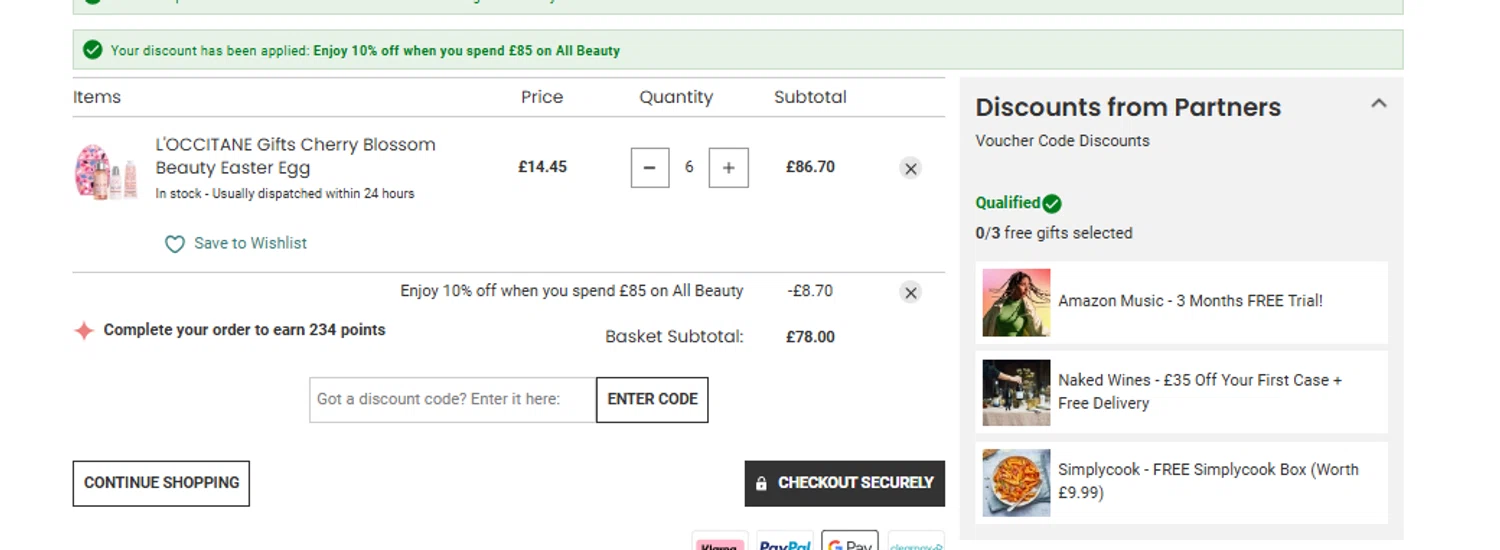The image size is (1500, 550).
Task: Click the PayPal payment icon
Action: coord(785,541)
